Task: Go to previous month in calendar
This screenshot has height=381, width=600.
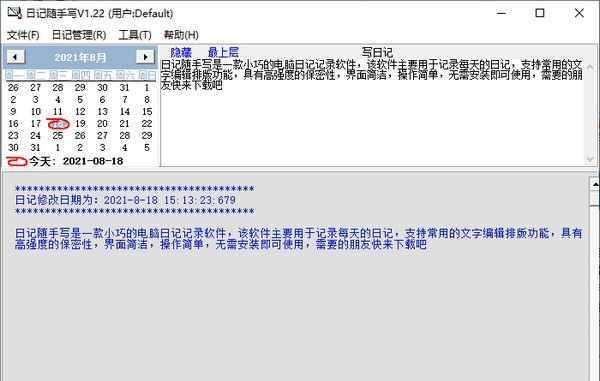Action: [x=15, y=57]
